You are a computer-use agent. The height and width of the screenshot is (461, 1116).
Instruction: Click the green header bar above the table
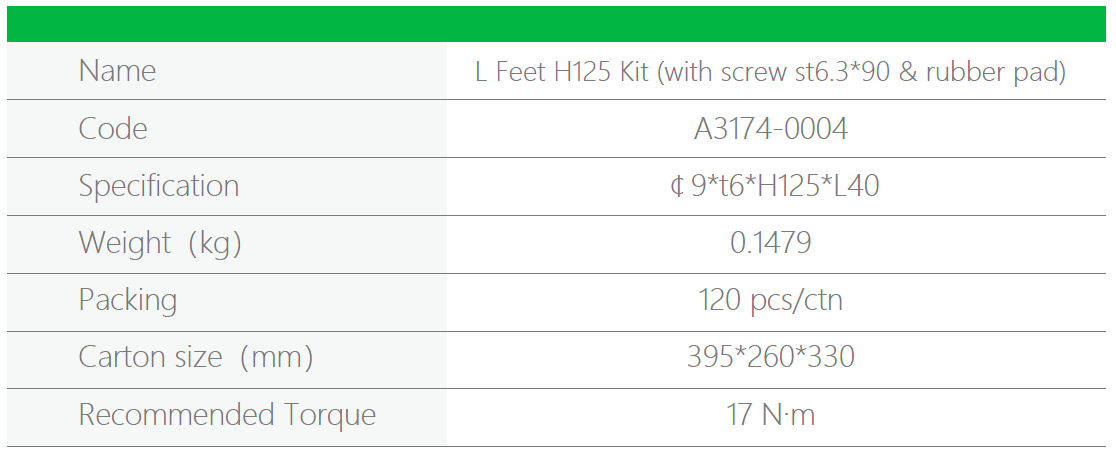point(558,24)
